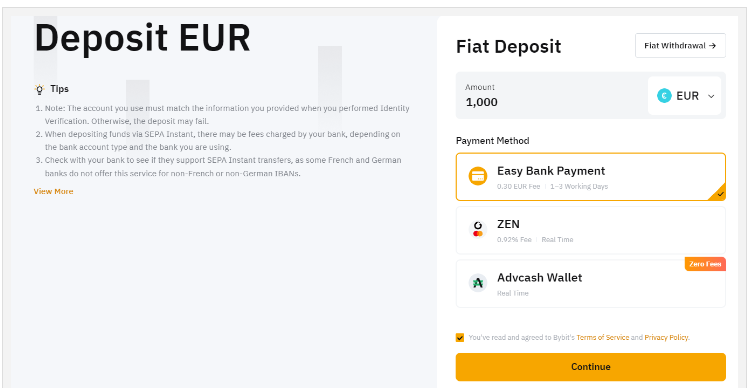
Task: Click the Advcash Wallet logo icon
Action: [x=477, y=283]
